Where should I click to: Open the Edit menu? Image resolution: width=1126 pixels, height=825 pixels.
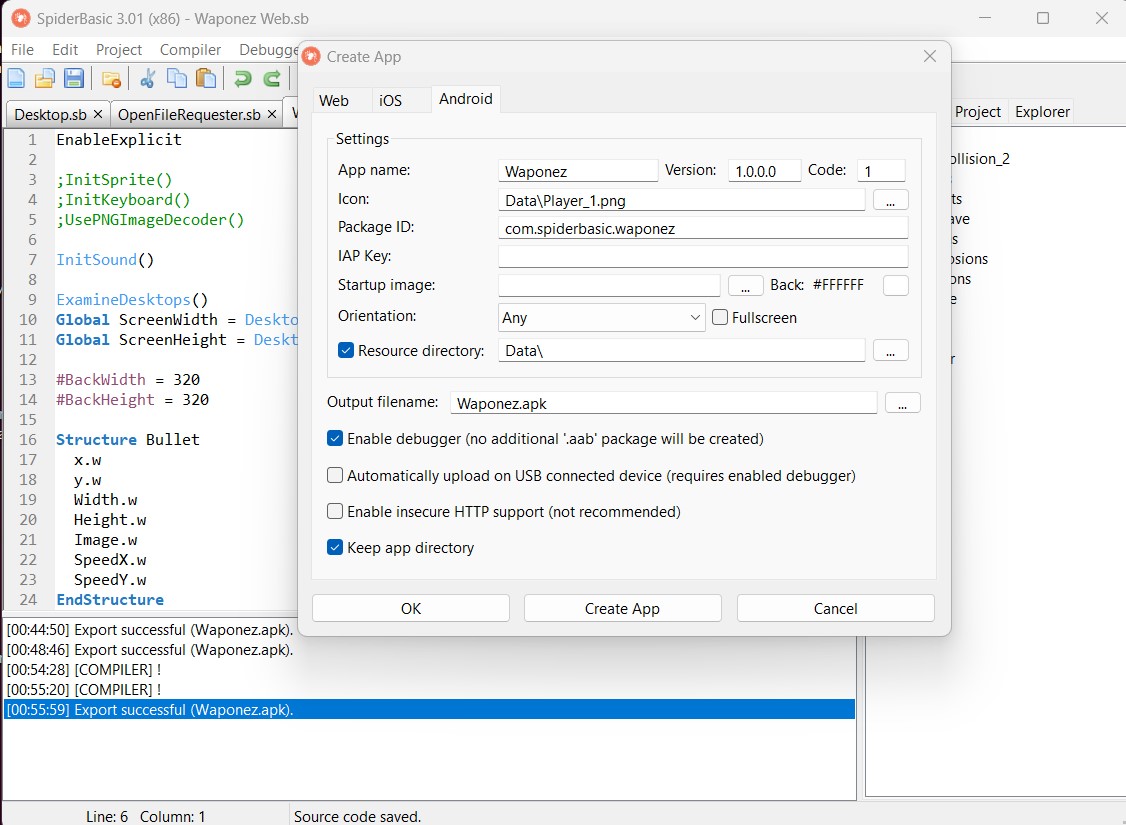coord(65,50)
